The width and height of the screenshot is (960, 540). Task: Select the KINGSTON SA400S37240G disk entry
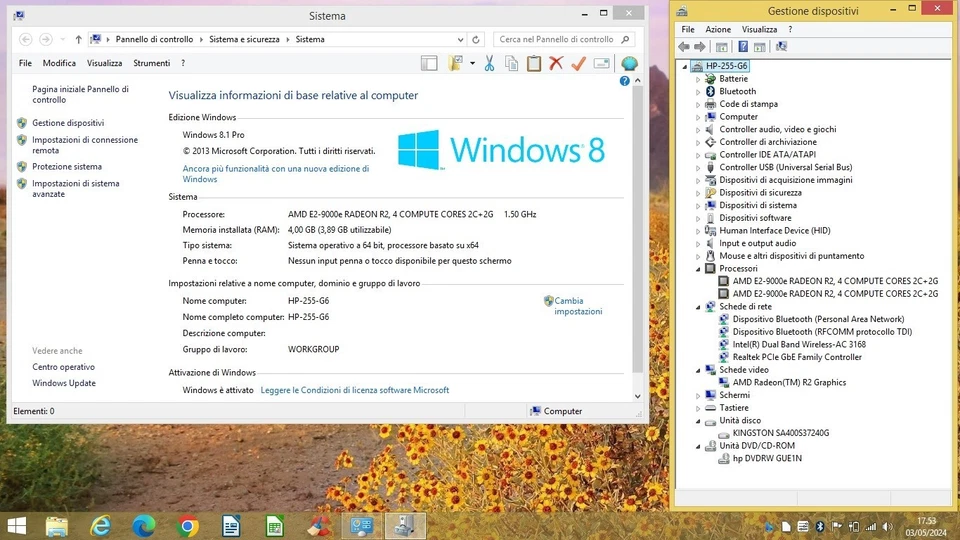tap(781, 433)
